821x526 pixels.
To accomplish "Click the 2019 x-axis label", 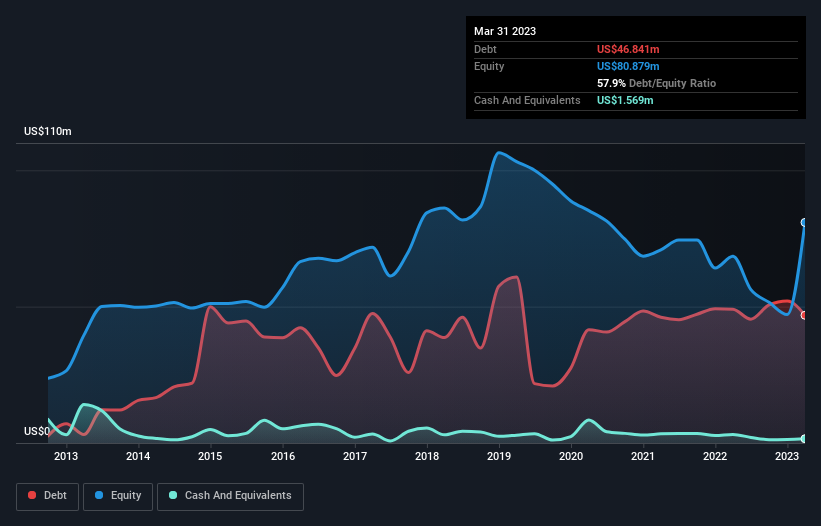I will point(499,456).
